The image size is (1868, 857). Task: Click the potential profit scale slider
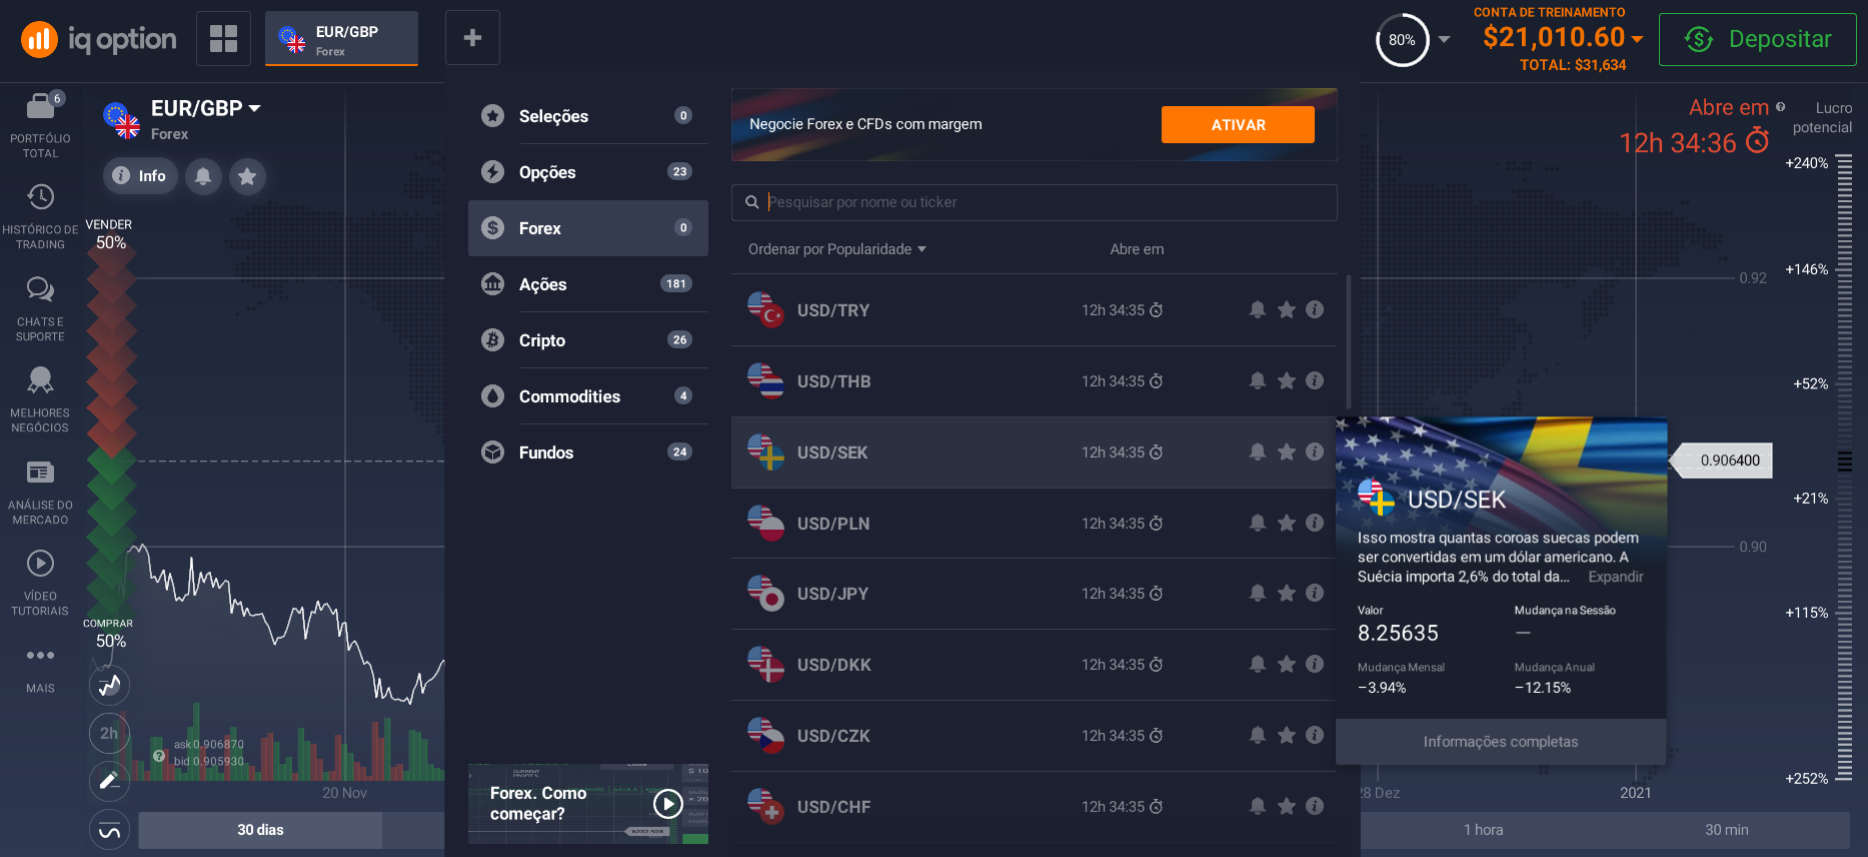tap(1845, 468)
